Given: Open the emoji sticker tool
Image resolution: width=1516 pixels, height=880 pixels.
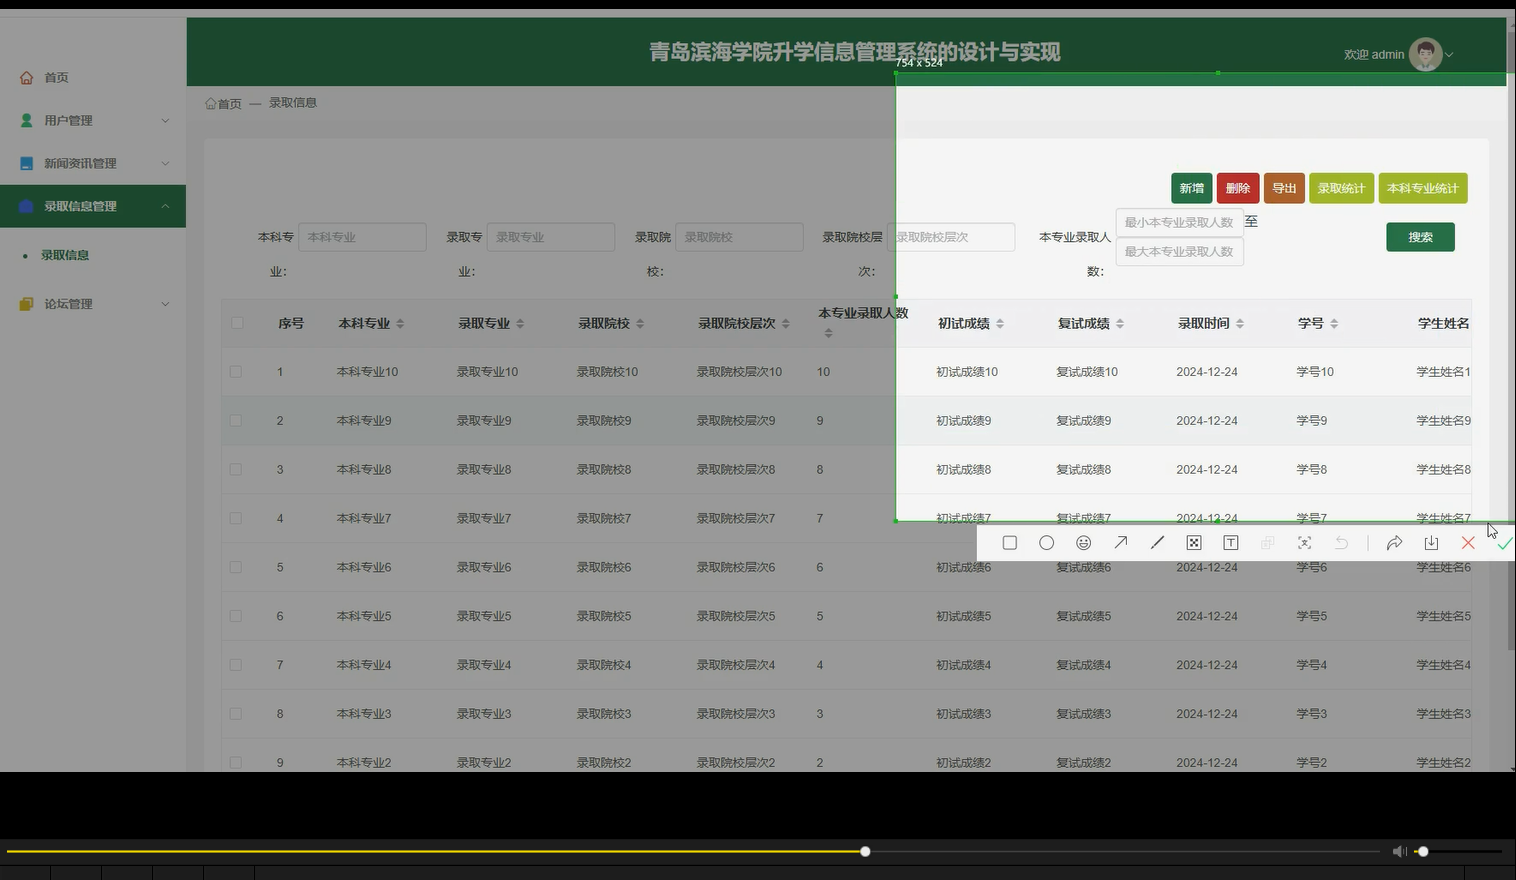Looking at the screenshot, I should pos(1083,542).
